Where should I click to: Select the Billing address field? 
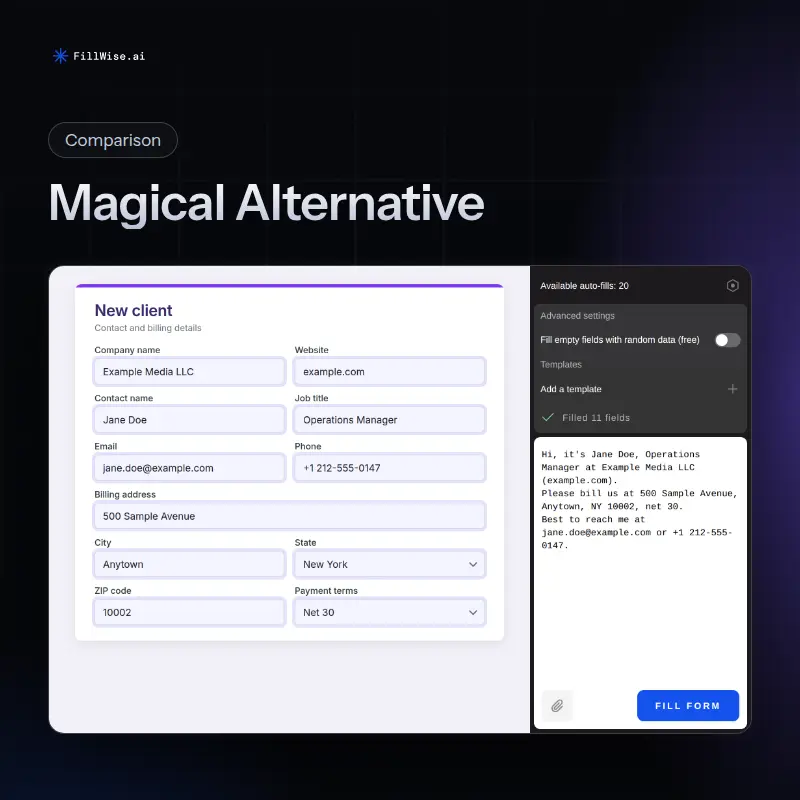(x=289, y=516)
